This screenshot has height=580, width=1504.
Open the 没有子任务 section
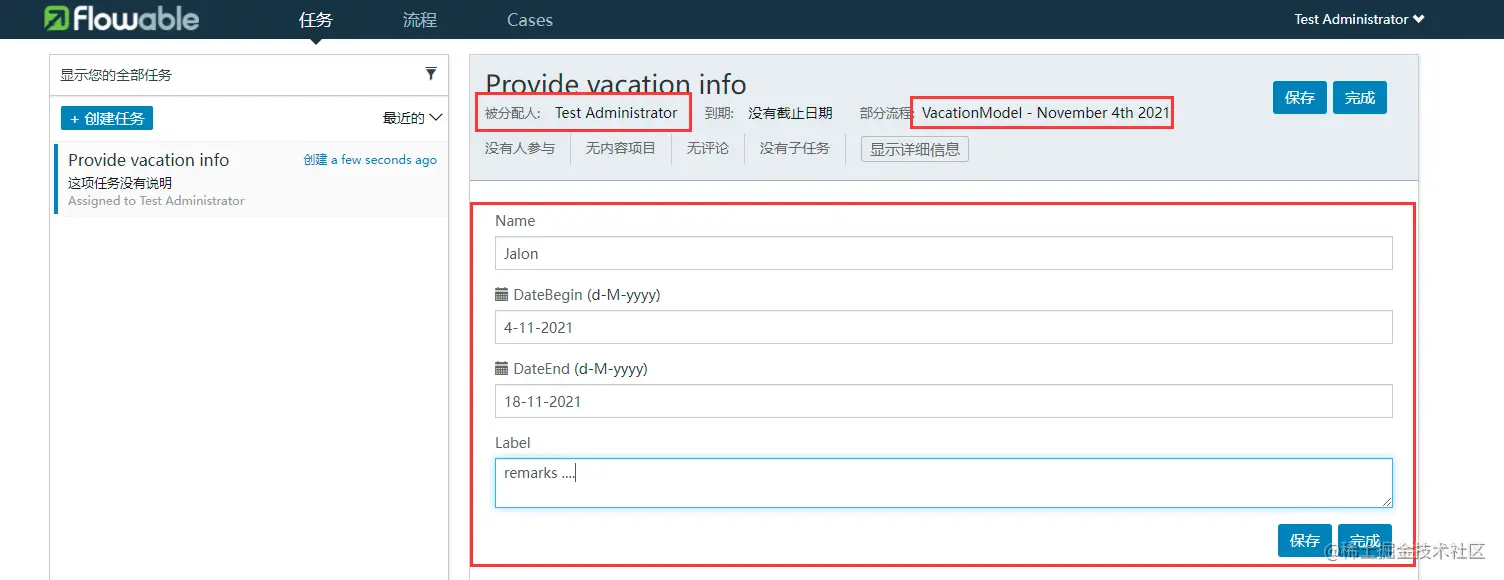pyautogui.click(x=795, y=148)
